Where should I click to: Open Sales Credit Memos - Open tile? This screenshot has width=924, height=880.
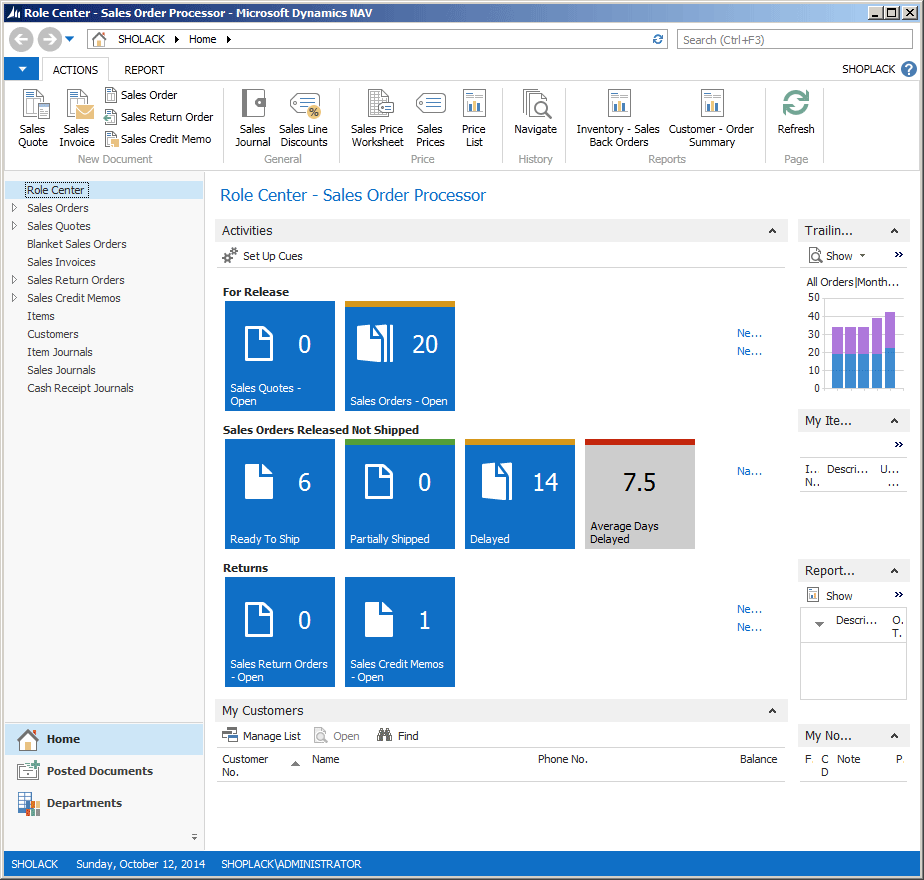pos(400,632)
